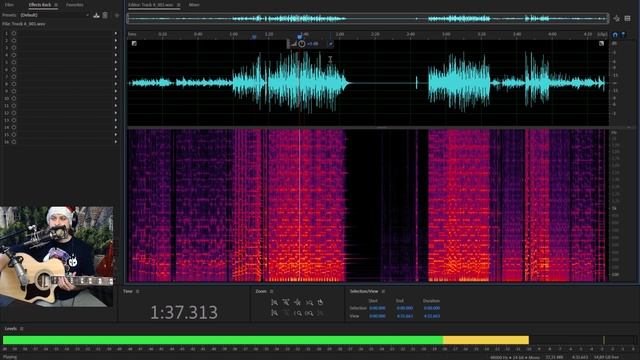Image resolution: width=640 pixels, height=360 pixels.
Task: Click the list icon right of overview waveform
Action: 627,18
